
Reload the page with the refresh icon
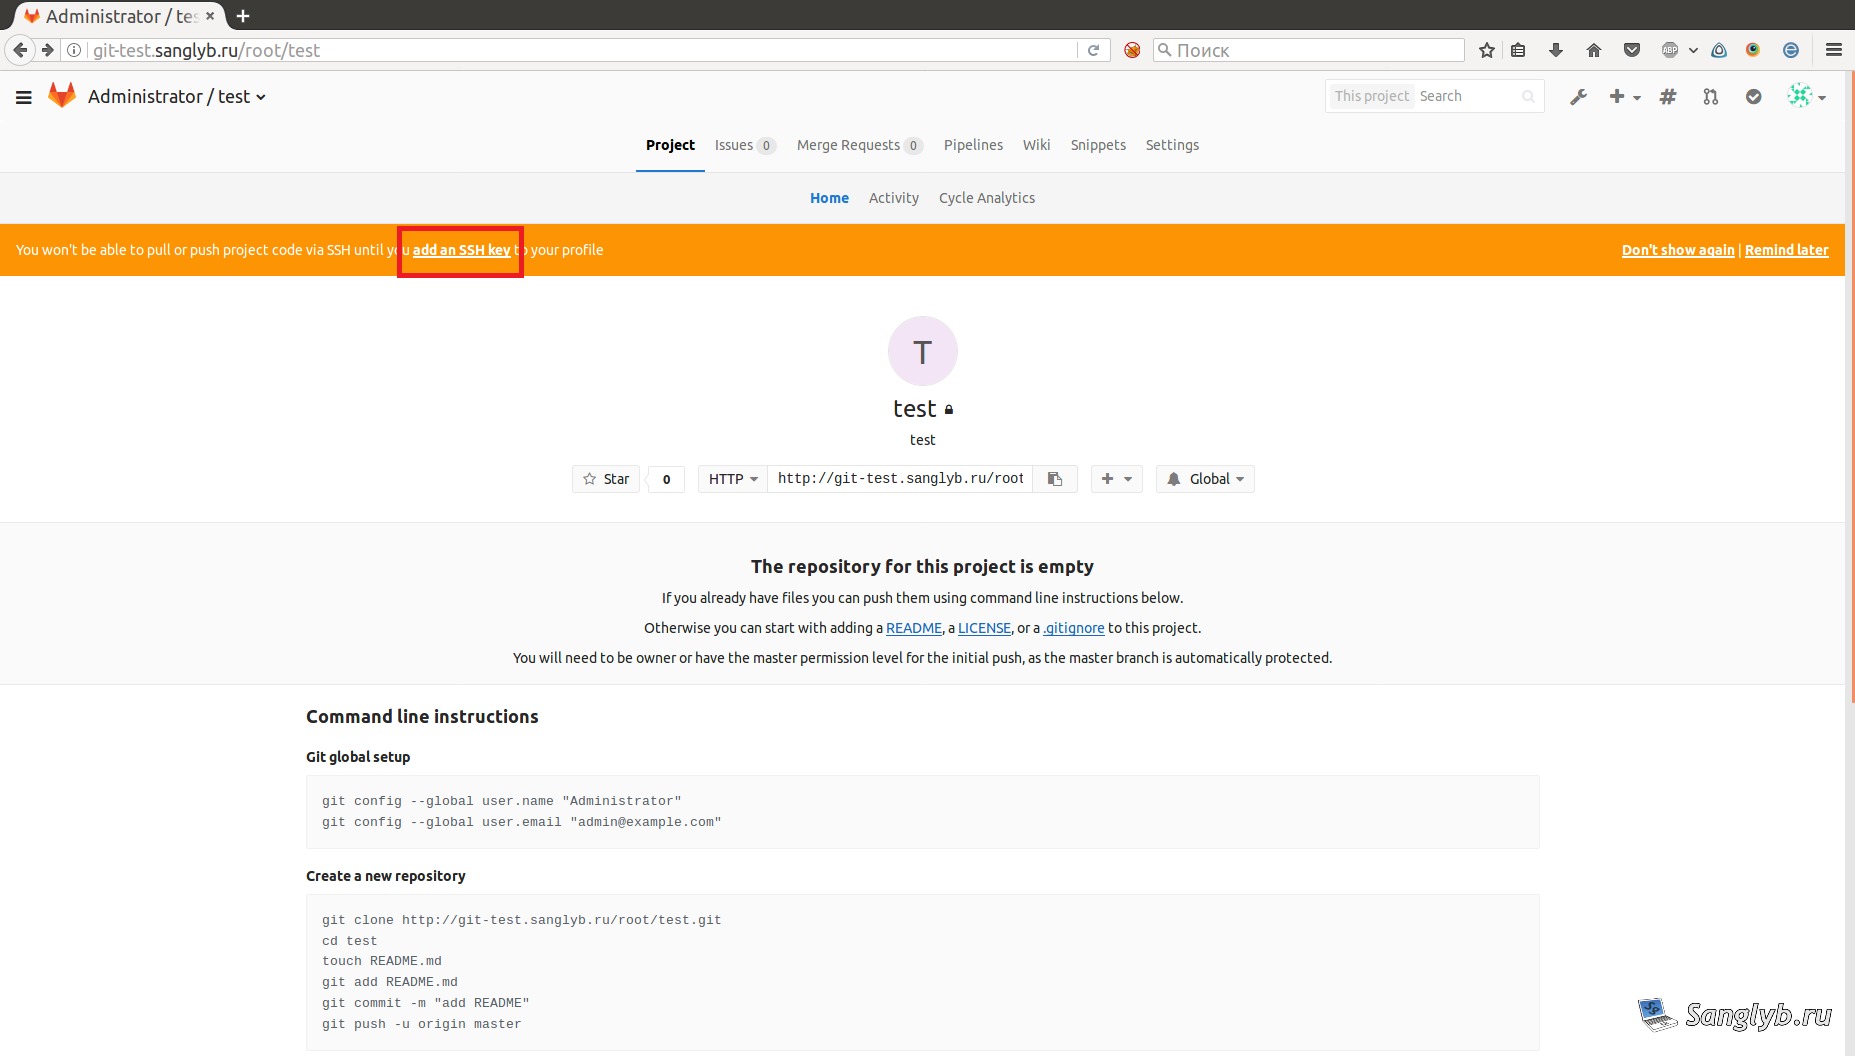coord(1093,50)
